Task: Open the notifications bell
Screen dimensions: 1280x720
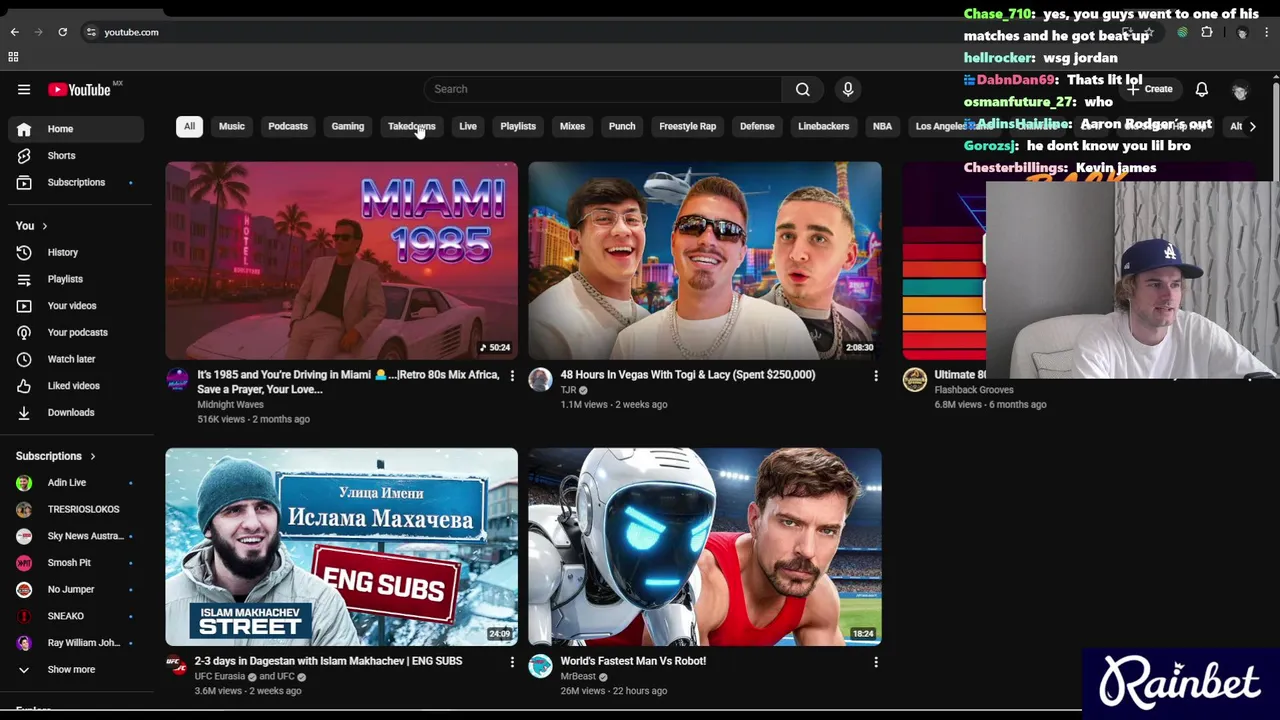Action: coord(1202,89)
